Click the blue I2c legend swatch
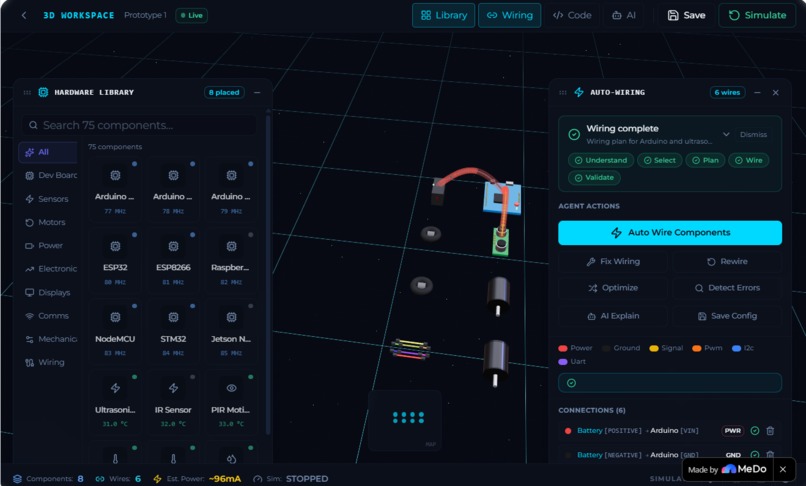The image size is (806, 486). [736, 348]
